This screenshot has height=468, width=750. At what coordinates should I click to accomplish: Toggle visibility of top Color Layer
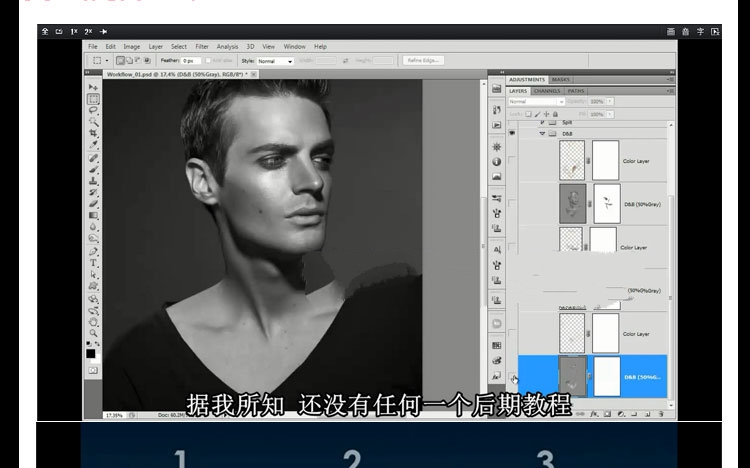point(512,161)
